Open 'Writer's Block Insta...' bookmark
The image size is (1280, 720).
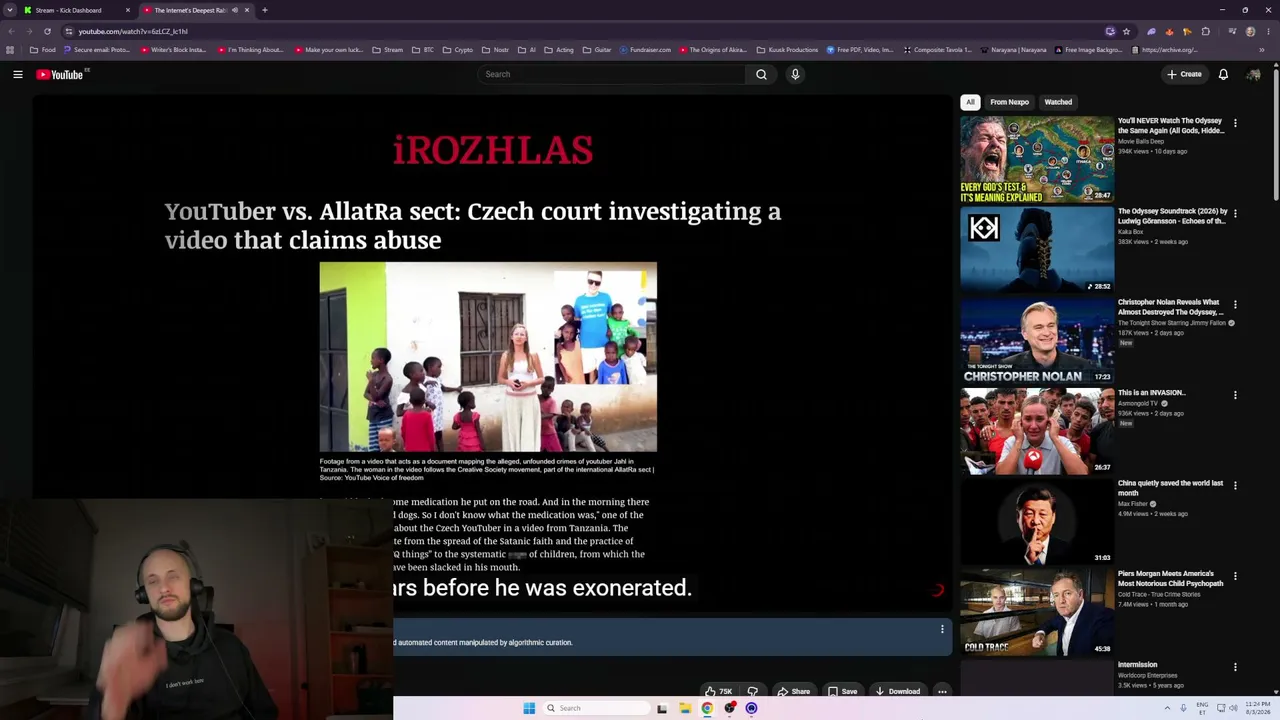coord(173,50)
